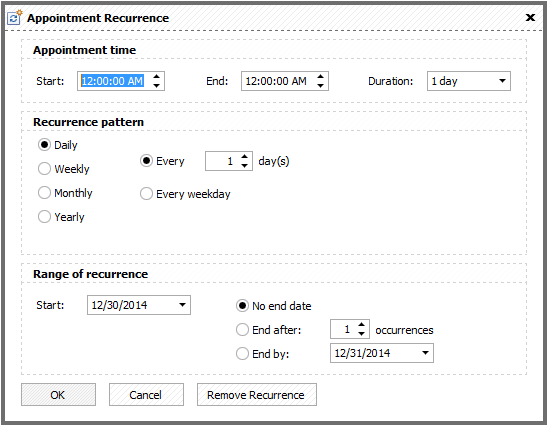548x426 pixels.
Task: Increase the End time with up arrow
Action: [320, 77]
